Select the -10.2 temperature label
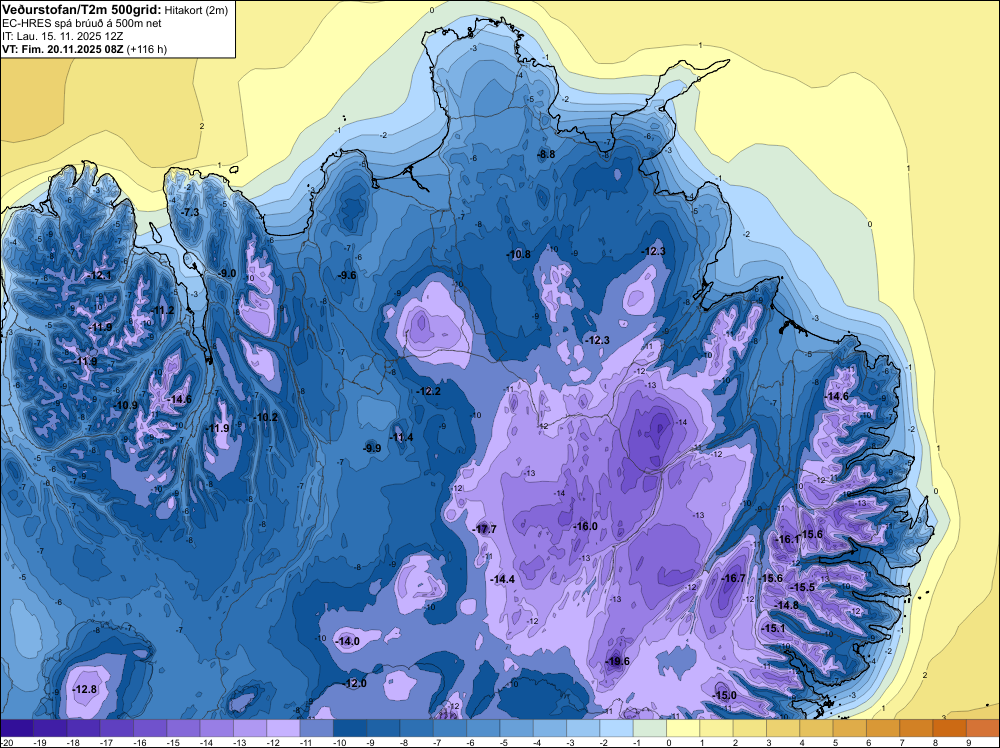Screen dimensions: 1000x748 click(266, 418)
